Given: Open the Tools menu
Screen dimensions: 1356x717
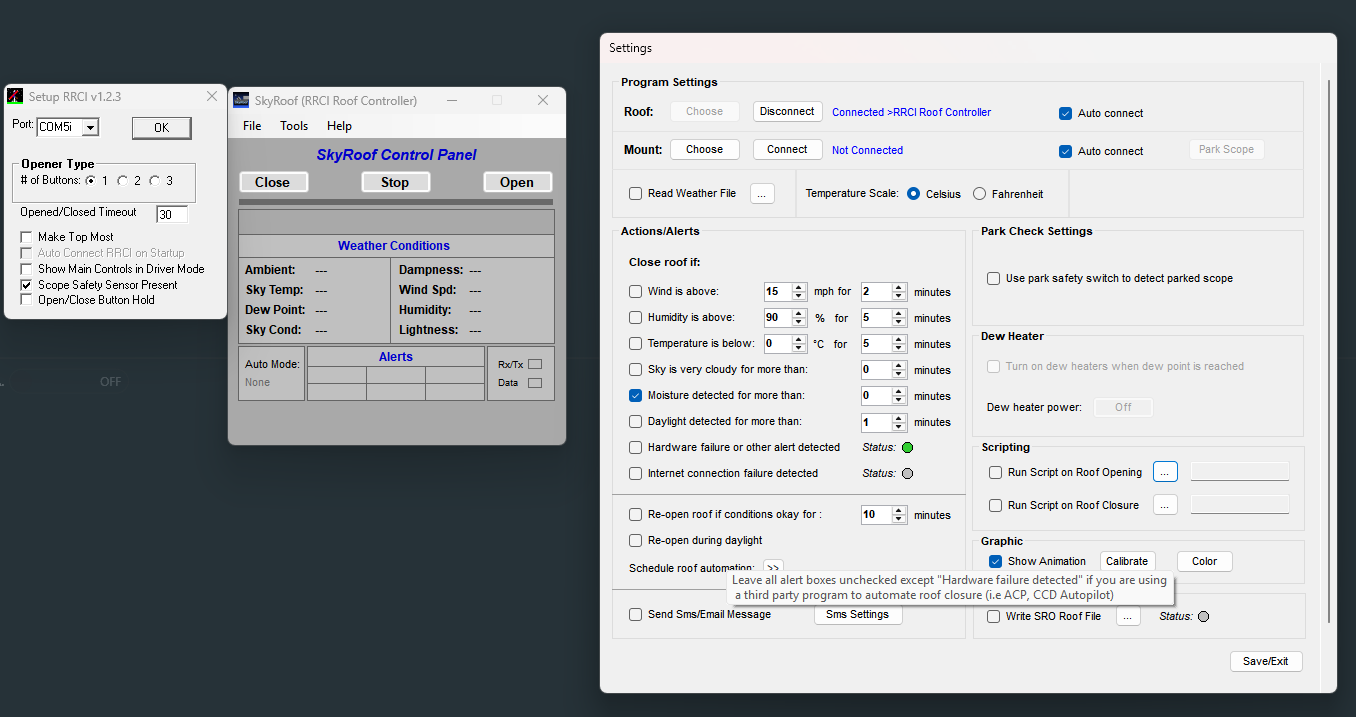Looking at the screenshot, I should 294,126.
